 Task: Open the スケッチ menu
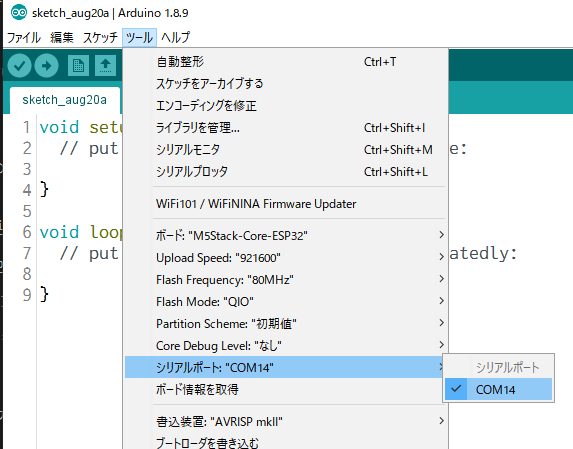click(x=100, y=37)
